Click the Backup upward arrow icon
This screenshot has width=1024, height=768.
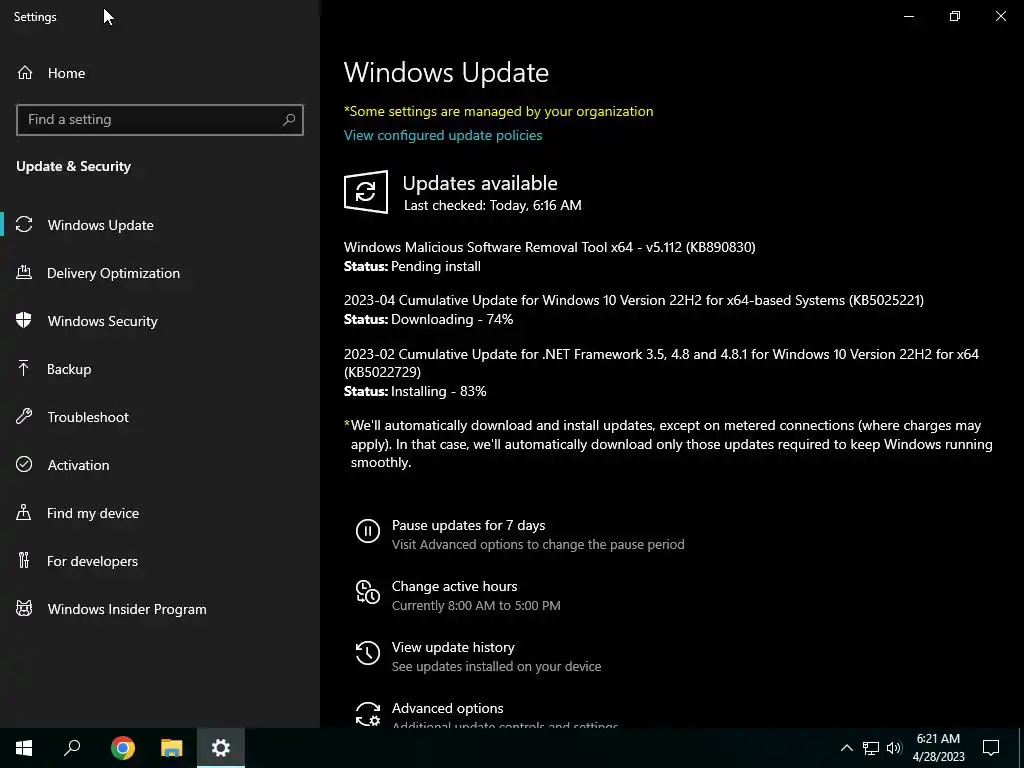tap(24, 369)
